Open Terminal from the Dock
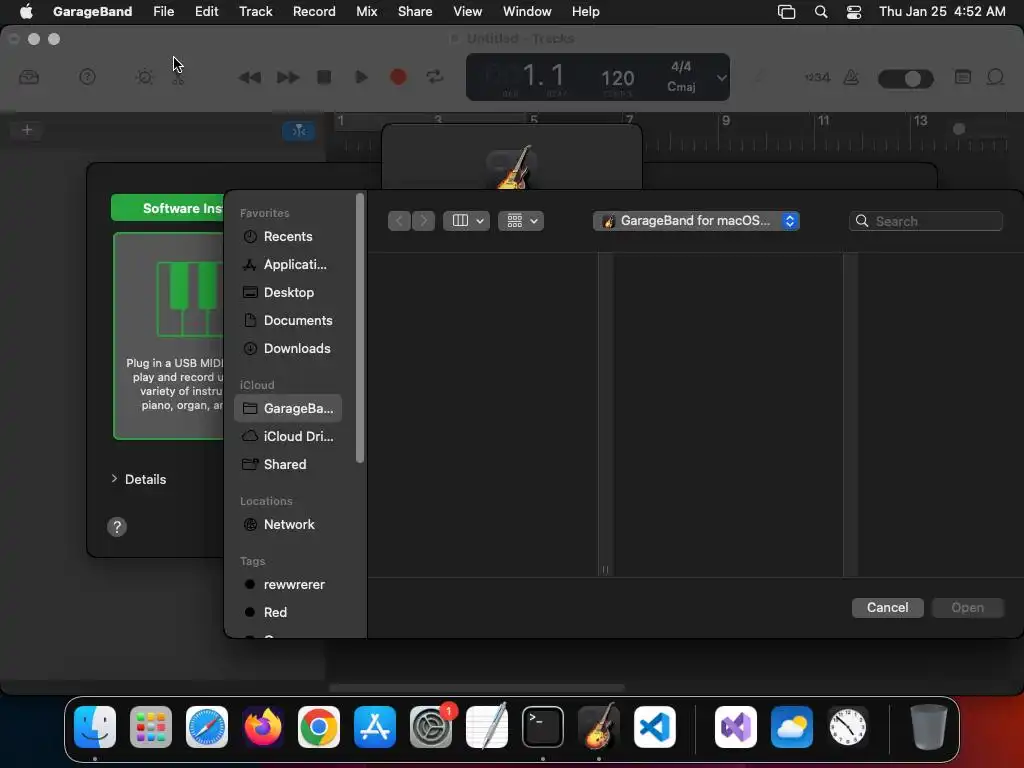1024x768 pixels. click(543, 727)
